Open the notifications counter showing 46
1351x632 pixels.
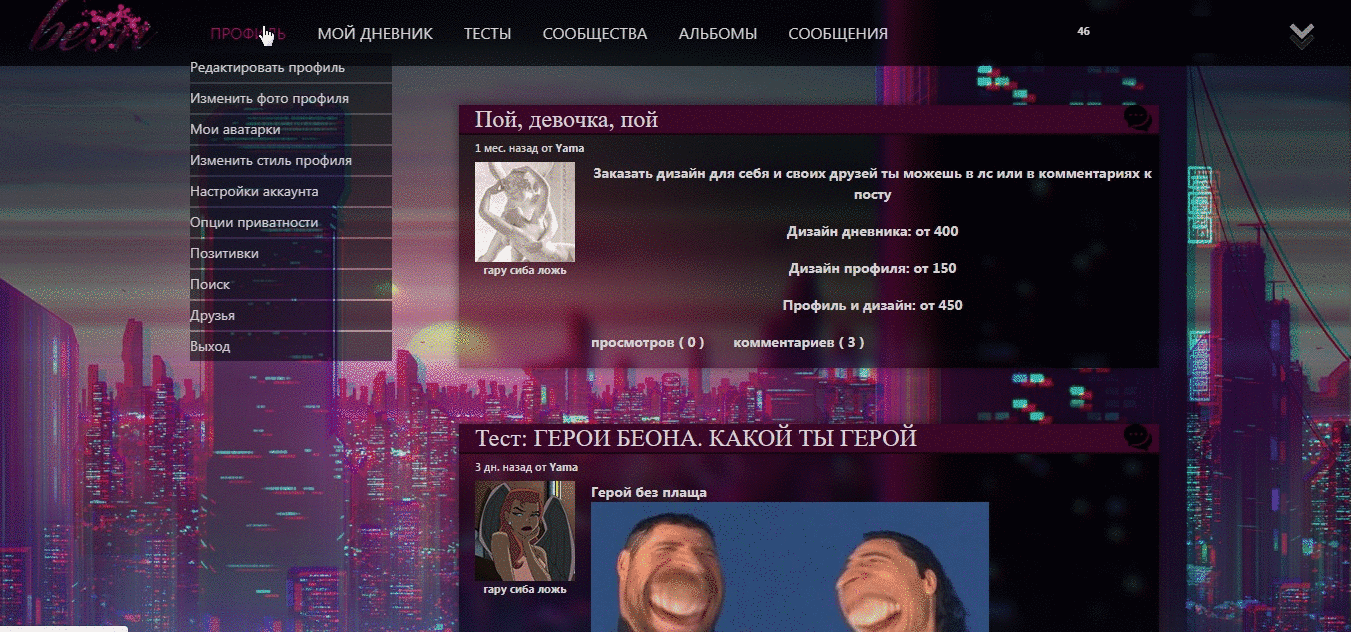1083,32
